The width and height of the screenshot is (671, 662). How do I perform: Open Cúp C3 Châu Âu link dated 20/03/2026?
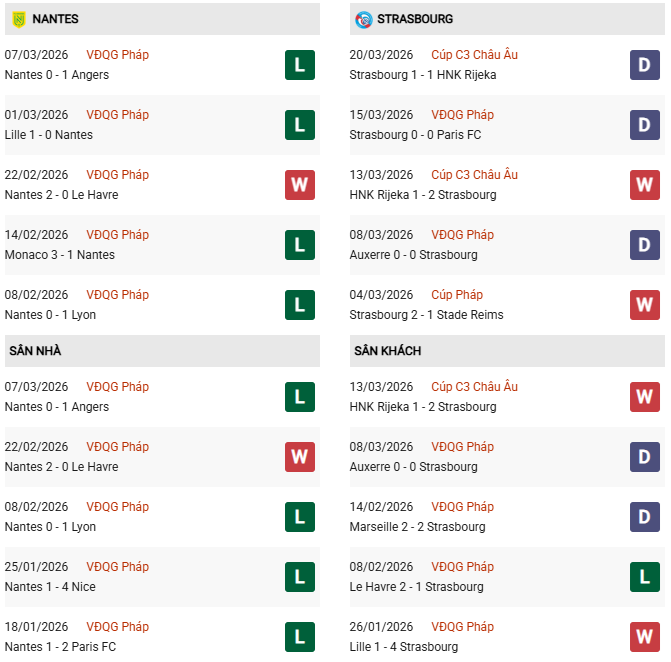tap(474, 54)
